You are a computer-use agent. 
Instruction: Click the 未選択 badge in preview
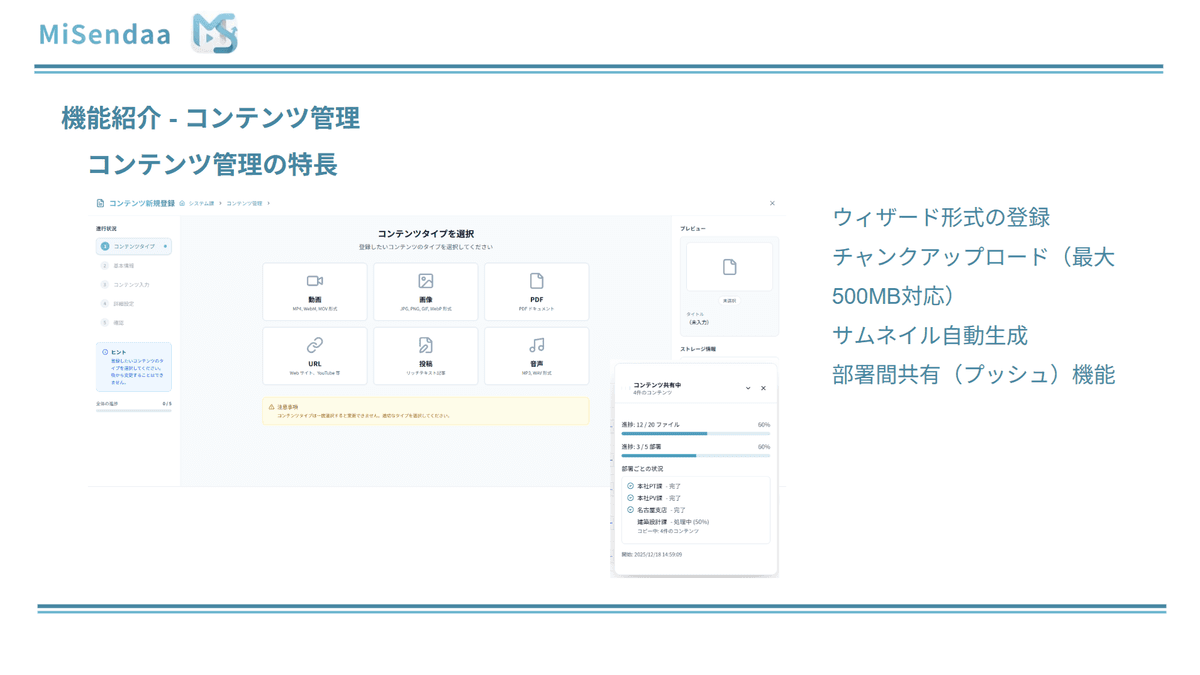click(x=729, y=300)
